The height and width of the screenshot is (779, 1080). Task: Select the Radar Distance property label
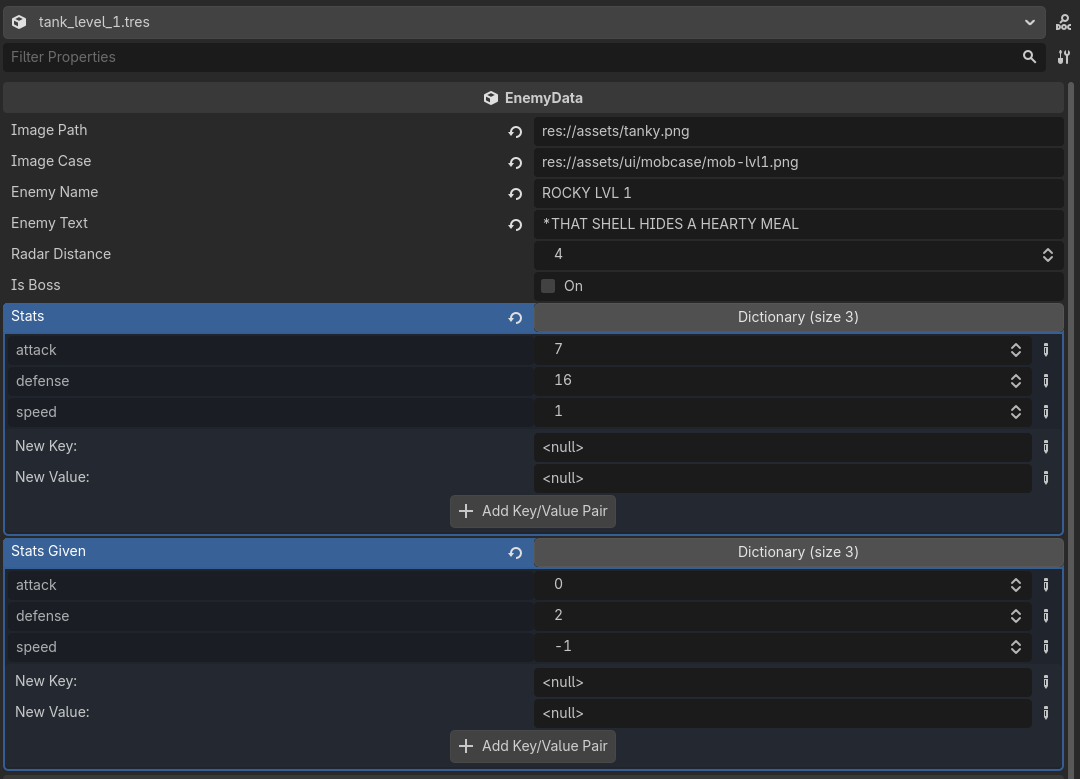(61, 254)
